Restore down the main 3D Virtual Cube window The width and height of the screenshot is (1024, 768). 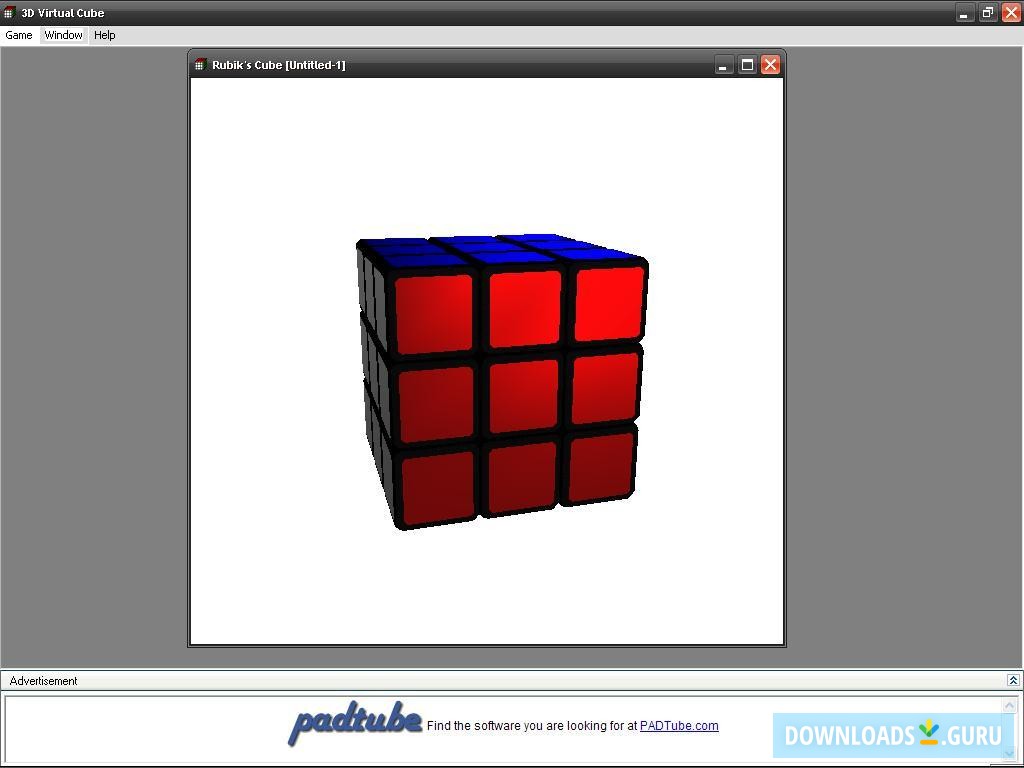point(987,12)
